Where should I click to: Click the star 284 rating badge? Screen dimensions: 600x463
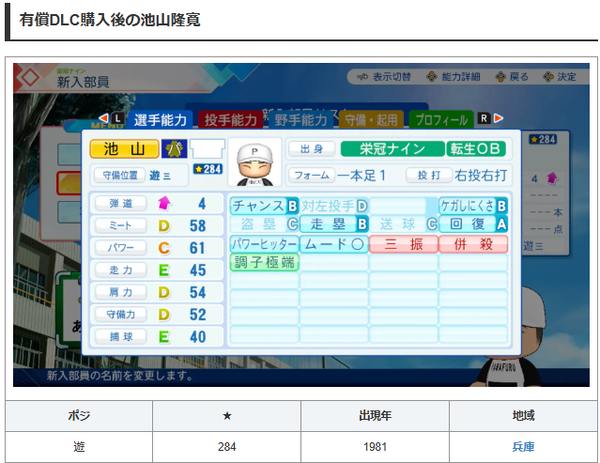208,169
